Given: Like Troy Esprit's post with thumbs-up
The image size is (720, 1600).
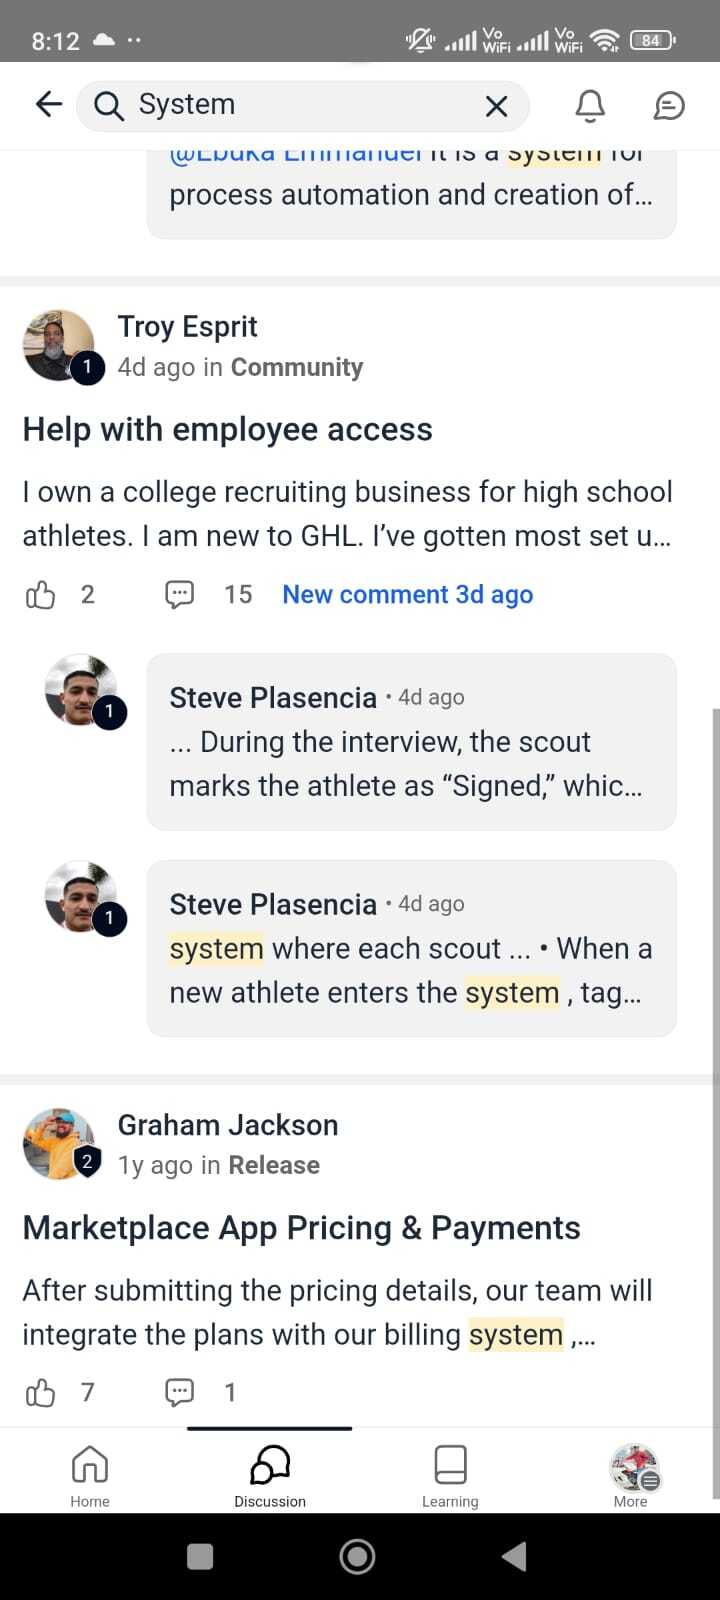Looking at the screenshot, I should pyautogui.click(x=41, y=595).
